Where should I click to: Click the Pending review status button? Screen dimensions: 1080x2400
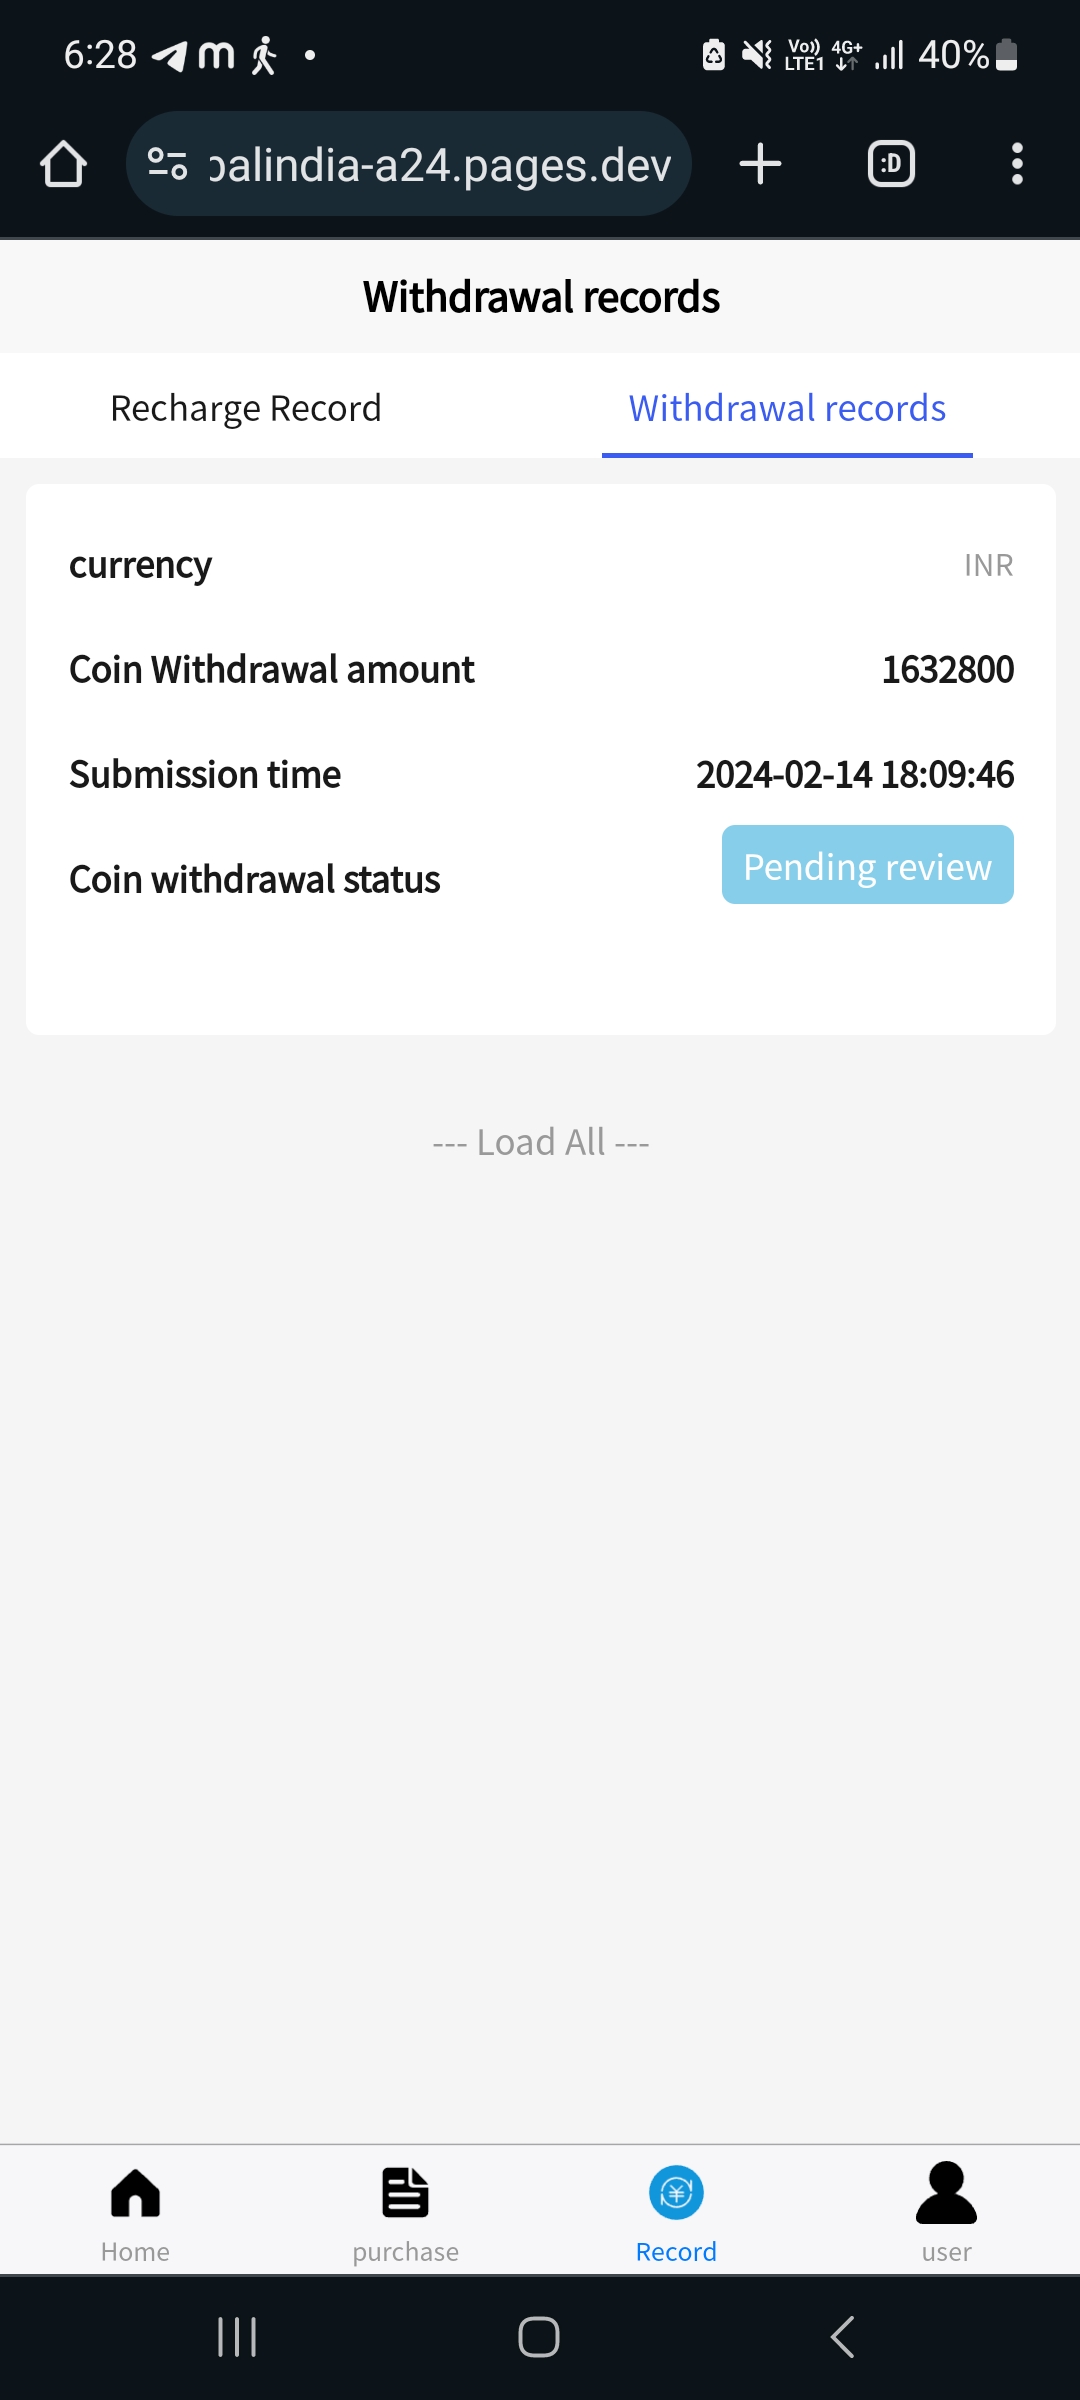(x=867, y=866)
